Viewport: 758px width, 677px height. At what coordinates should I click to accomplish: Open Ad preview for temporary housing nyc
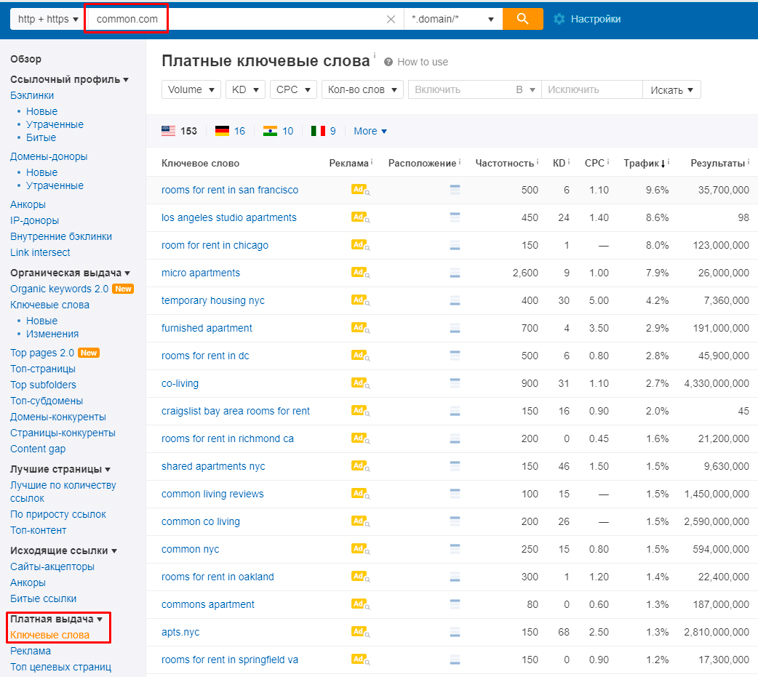360,300
